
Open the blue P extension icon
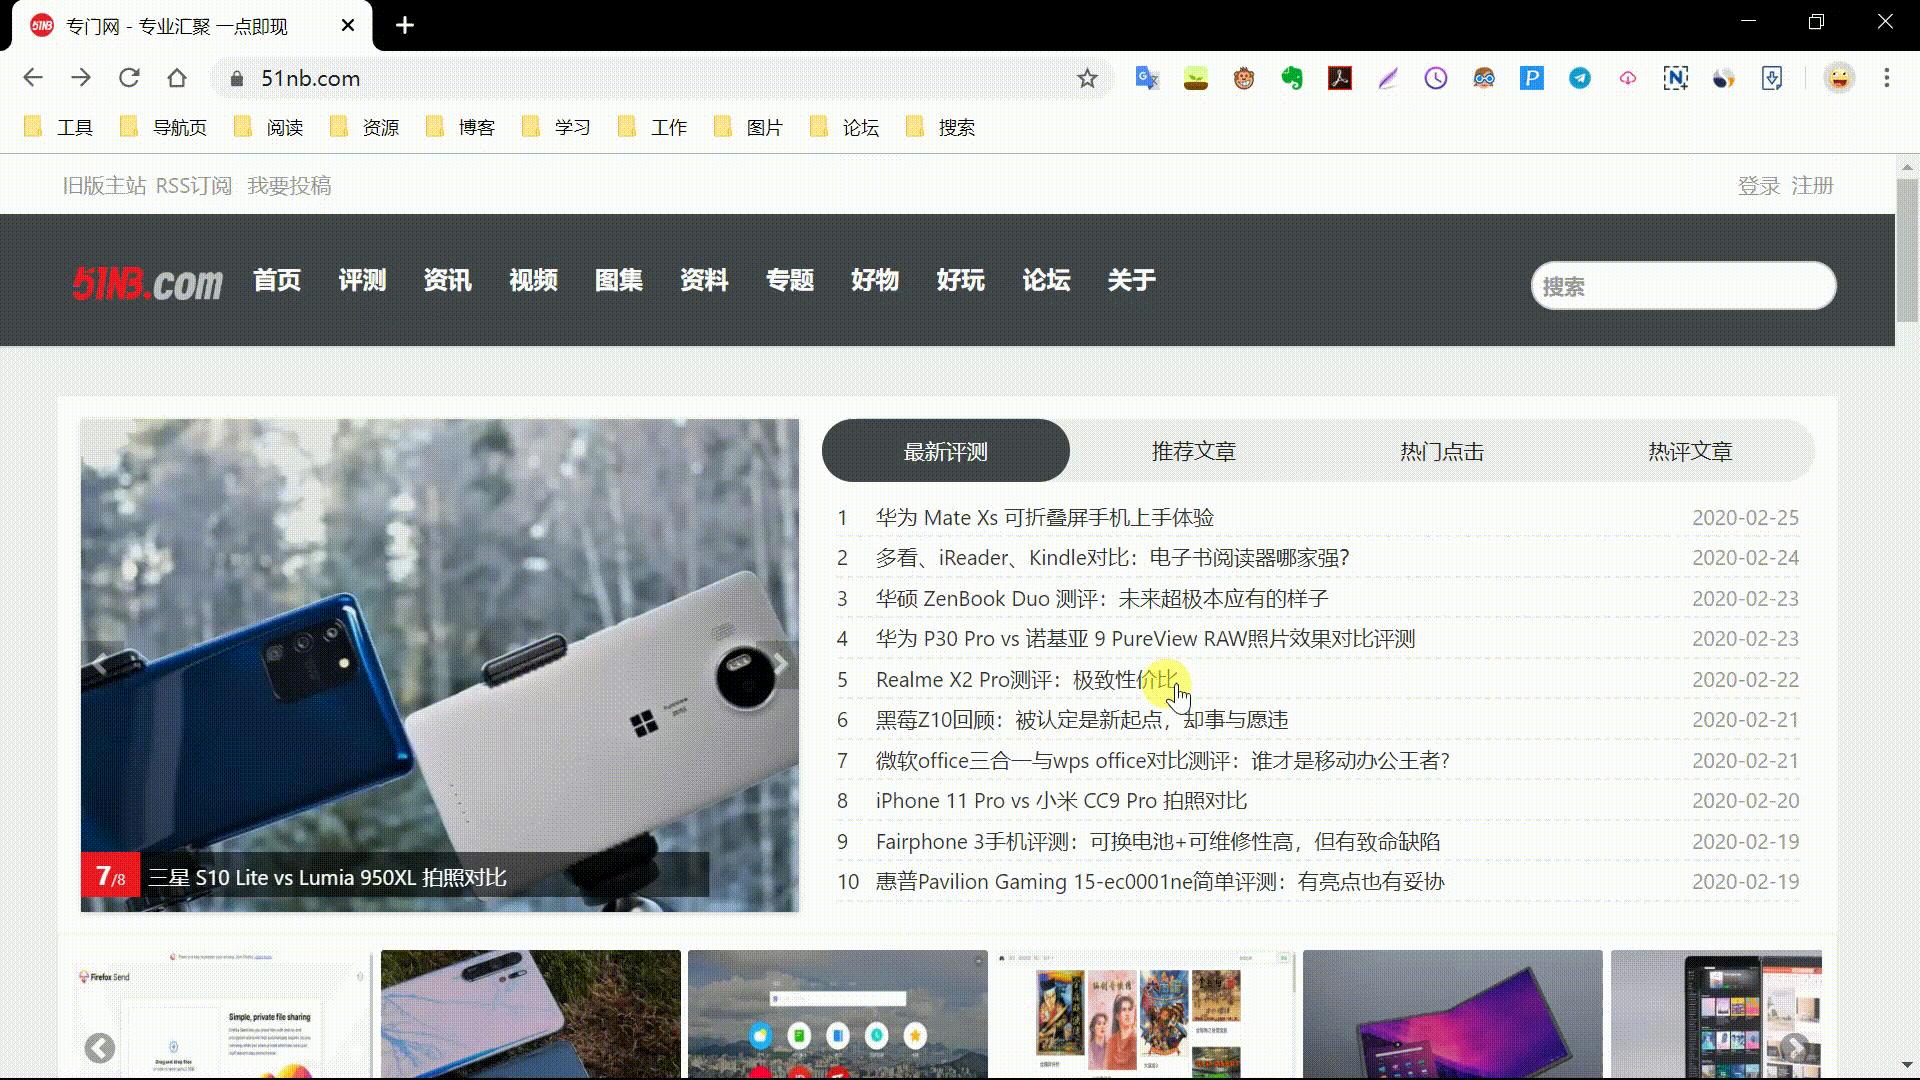coord(1531,78)
